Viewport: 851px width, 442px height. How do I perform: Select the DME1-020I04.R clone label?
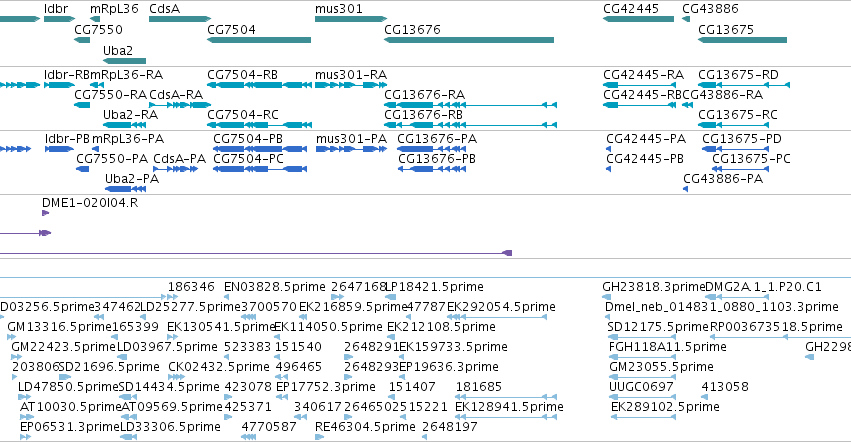(90, 203)
